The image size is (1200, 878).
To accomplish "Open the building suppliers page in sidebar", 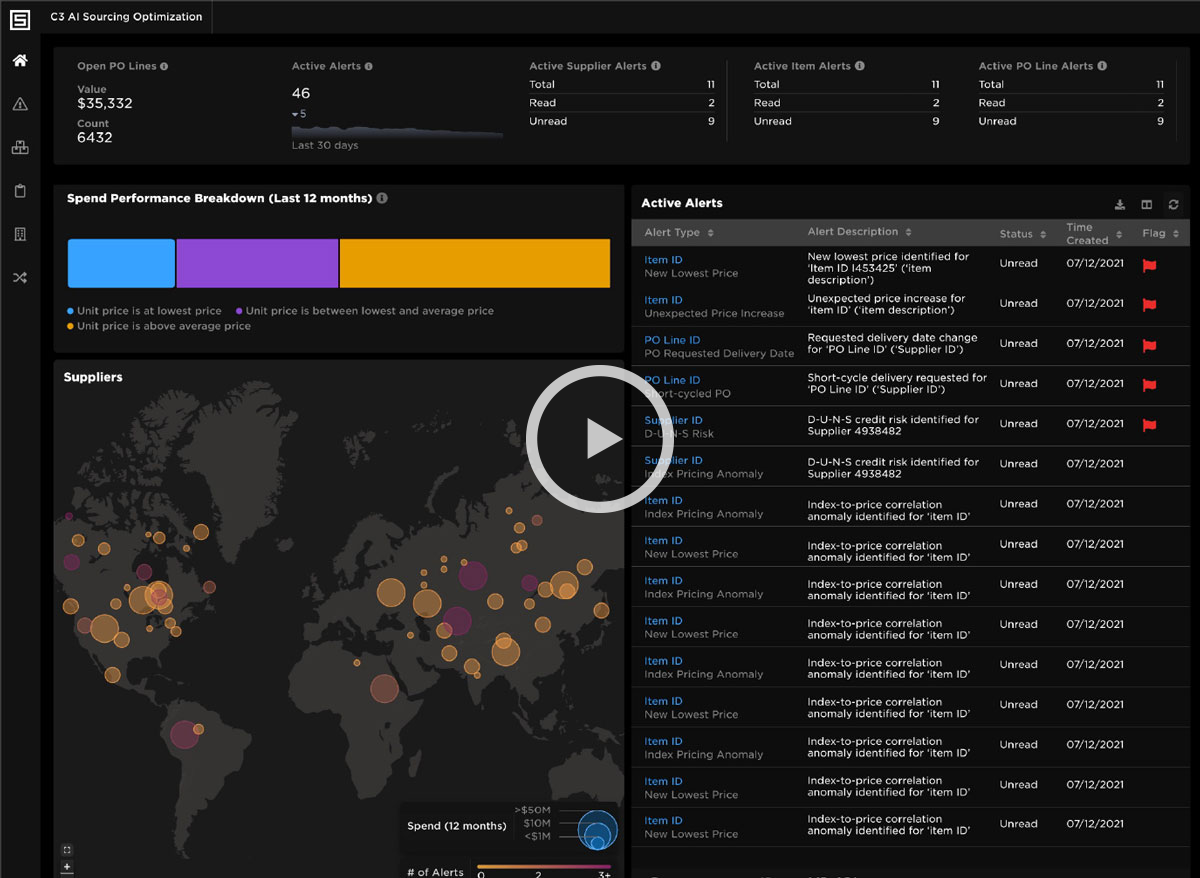I will [20, 234].
